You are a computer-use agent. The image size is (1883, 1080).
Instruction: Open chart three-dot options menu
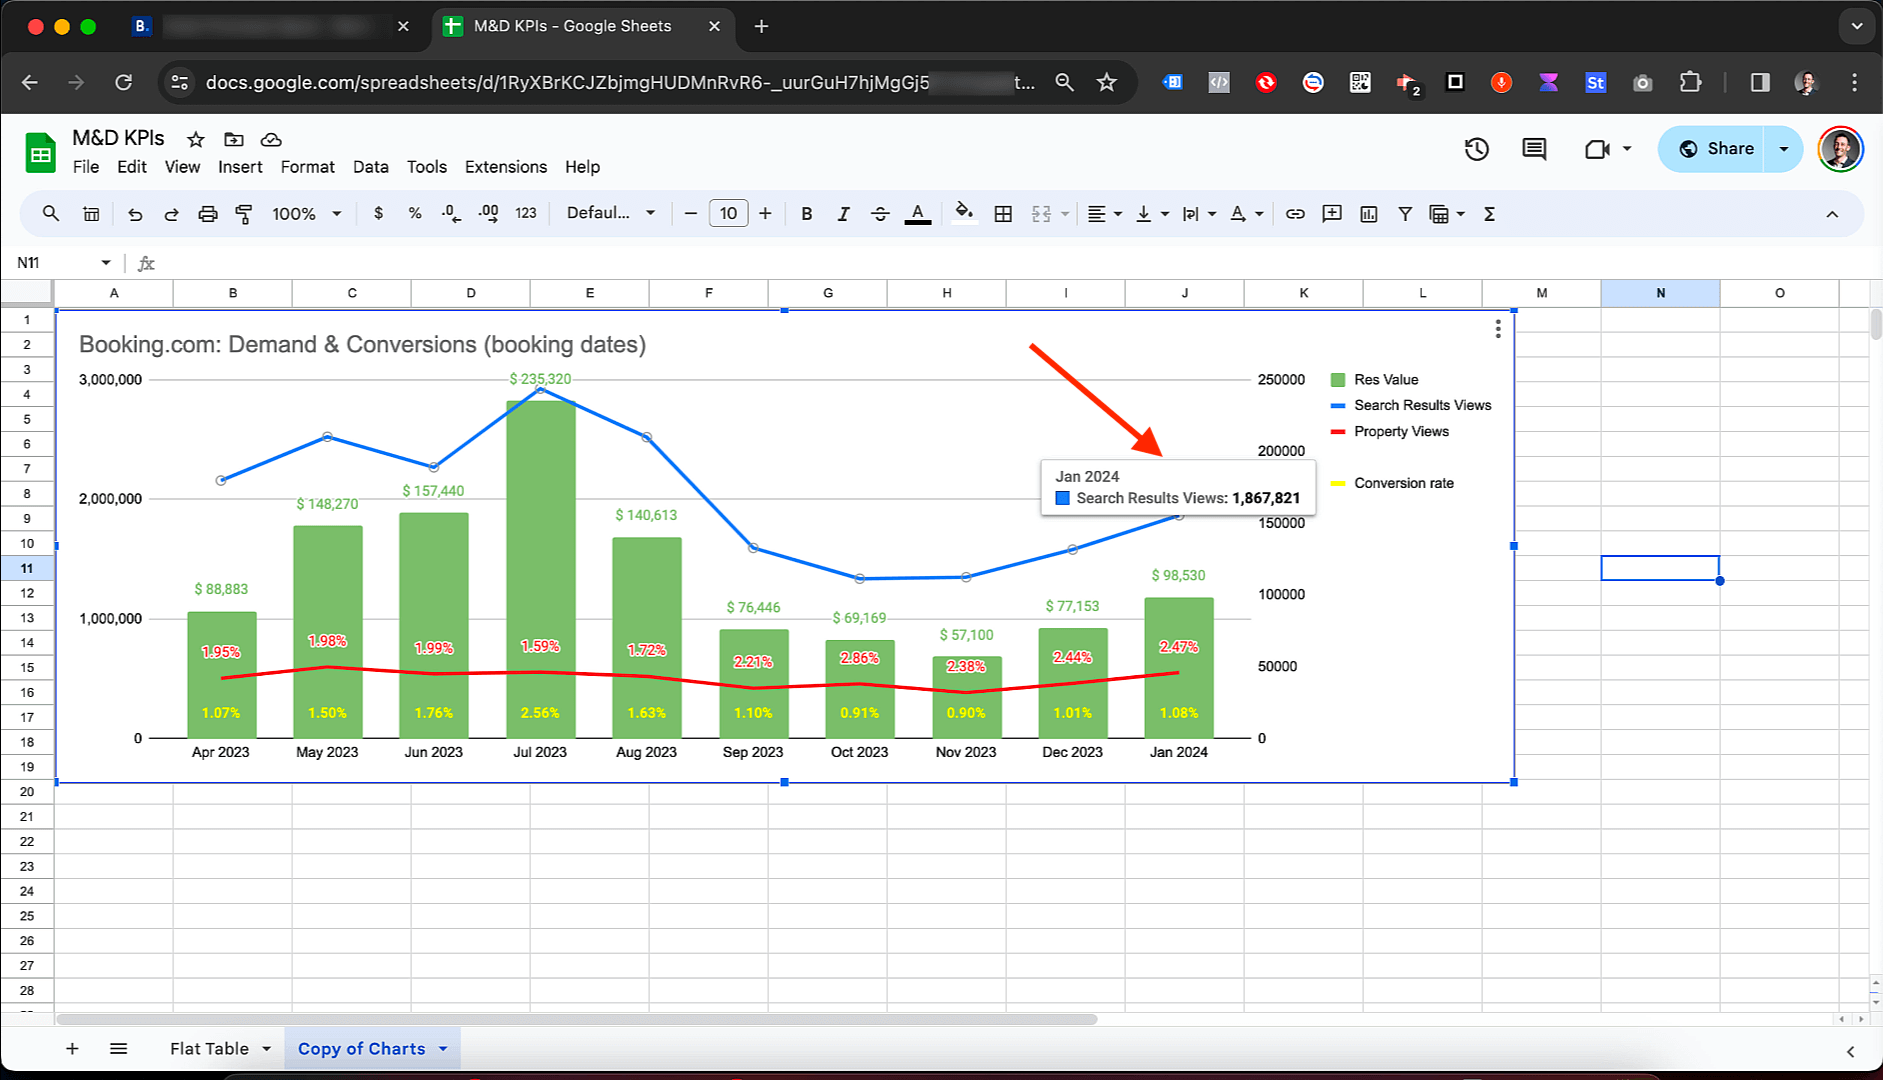(1497, 329)
